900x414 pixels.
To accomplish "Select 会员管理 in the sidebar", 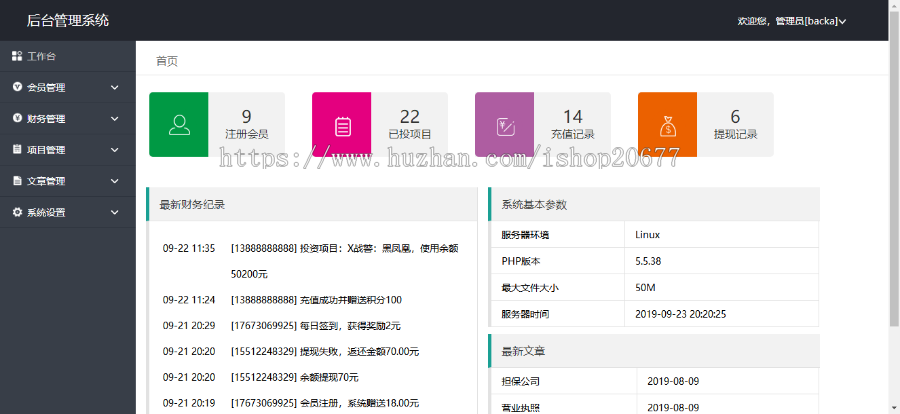I will [x=68, y=87].
